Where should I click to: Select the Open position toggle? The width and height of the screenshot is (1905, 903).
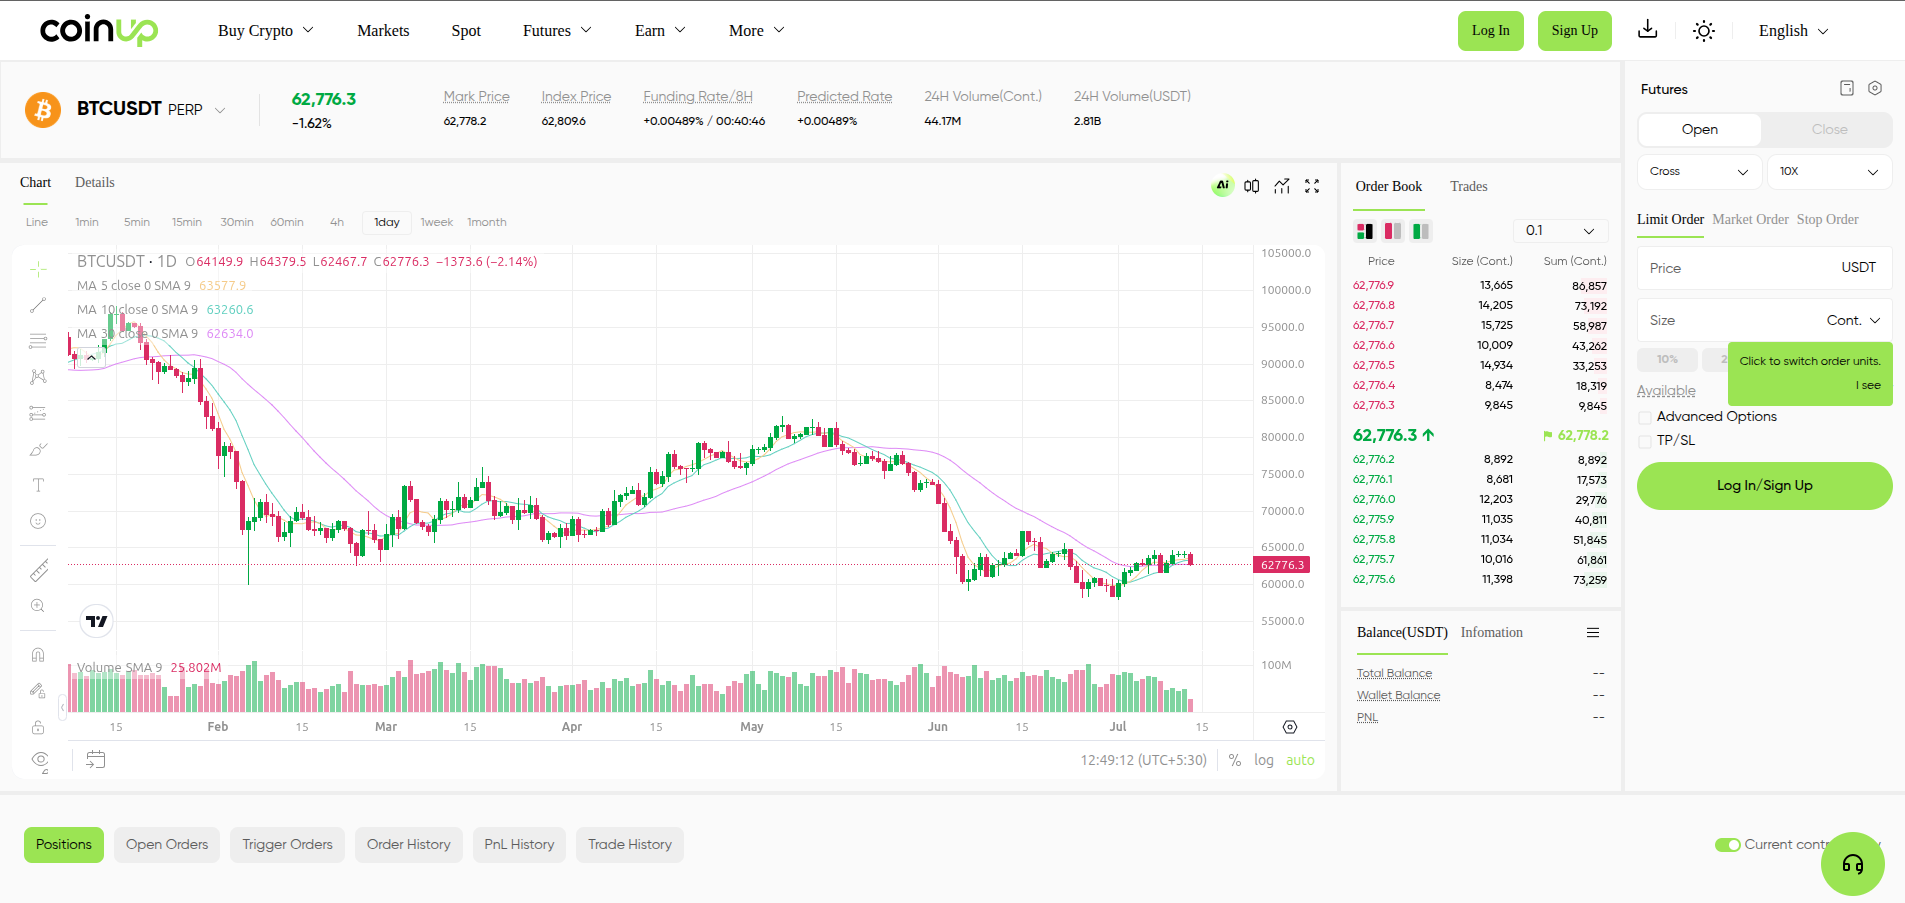click(x=1699, y=129)
